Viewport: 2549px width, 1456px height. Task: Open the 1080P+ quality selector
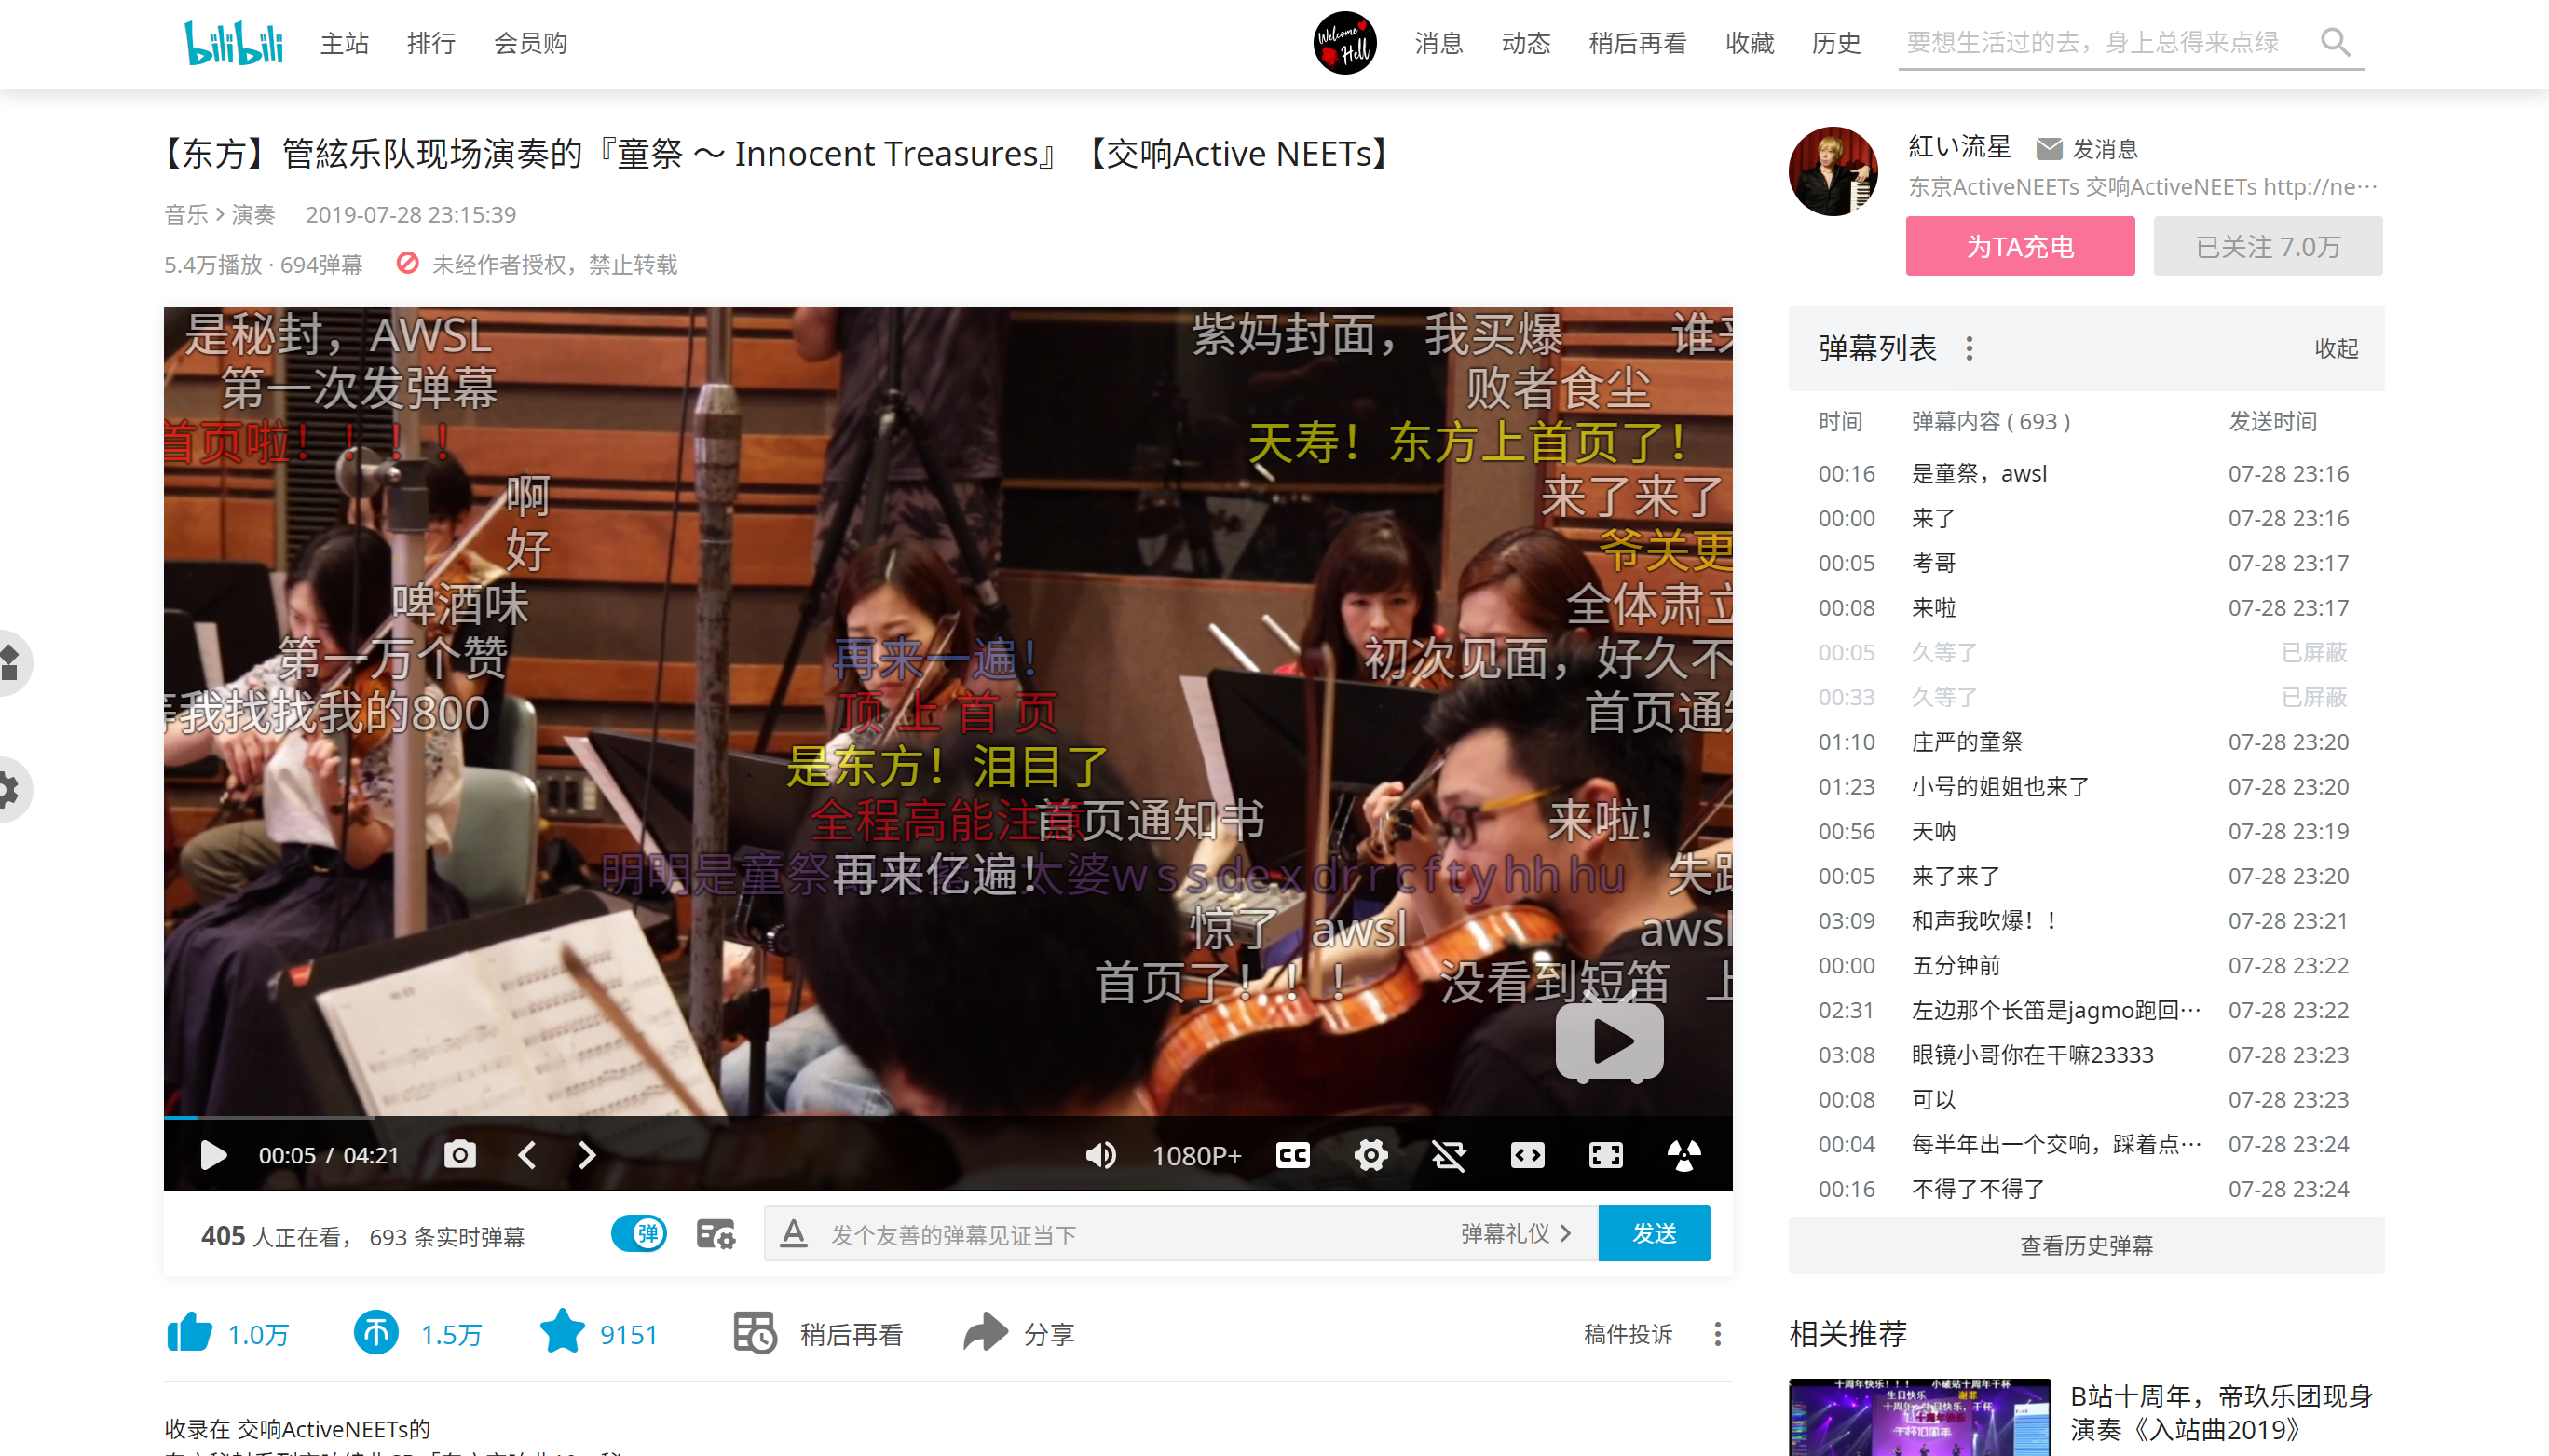click(x=1196, y=1155)
